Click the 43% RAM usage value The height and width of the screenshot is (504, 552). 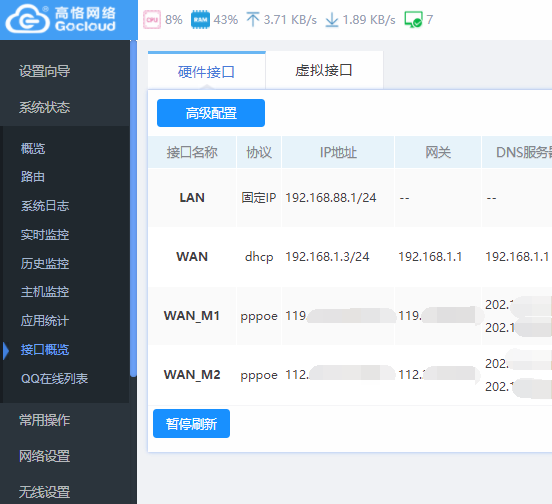pyautogui.click(x=226, y=19)
